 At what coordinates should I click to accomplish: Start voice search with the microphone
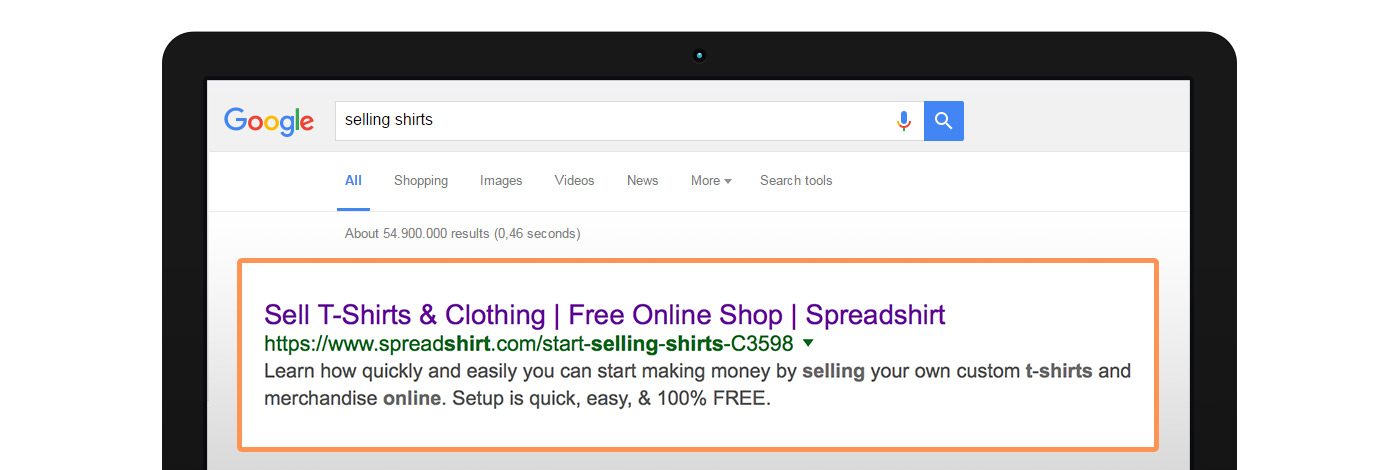pyautogui.click(x=903, y=121)
